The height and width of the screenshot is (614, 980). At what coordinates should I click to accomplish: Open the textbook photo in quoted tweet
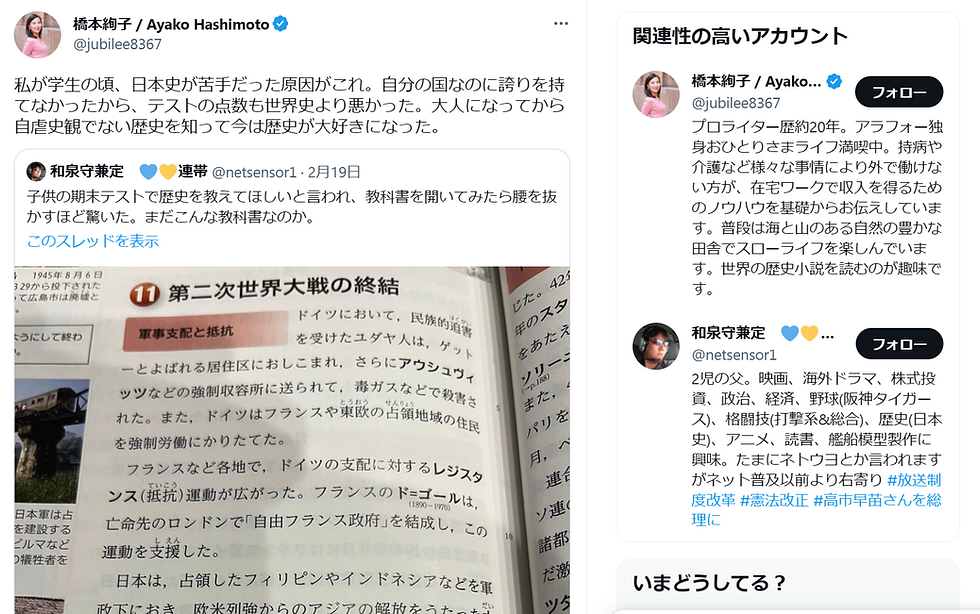[x=292, y=440]
